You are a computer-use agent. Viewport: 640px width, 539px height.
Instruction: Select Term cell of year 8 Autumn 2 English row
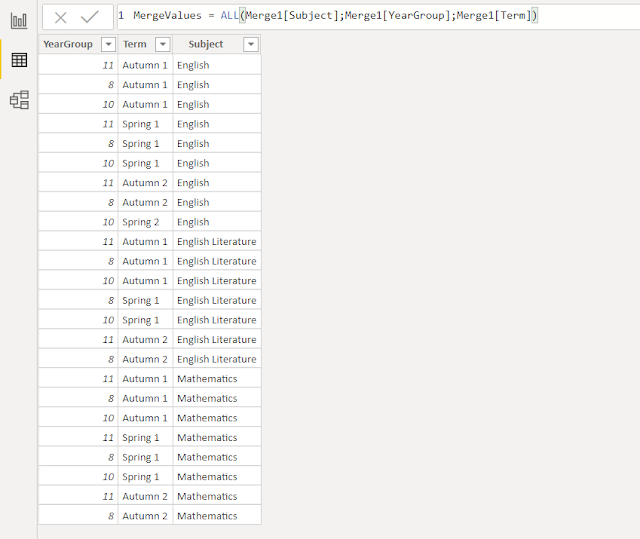pos(145,202)
